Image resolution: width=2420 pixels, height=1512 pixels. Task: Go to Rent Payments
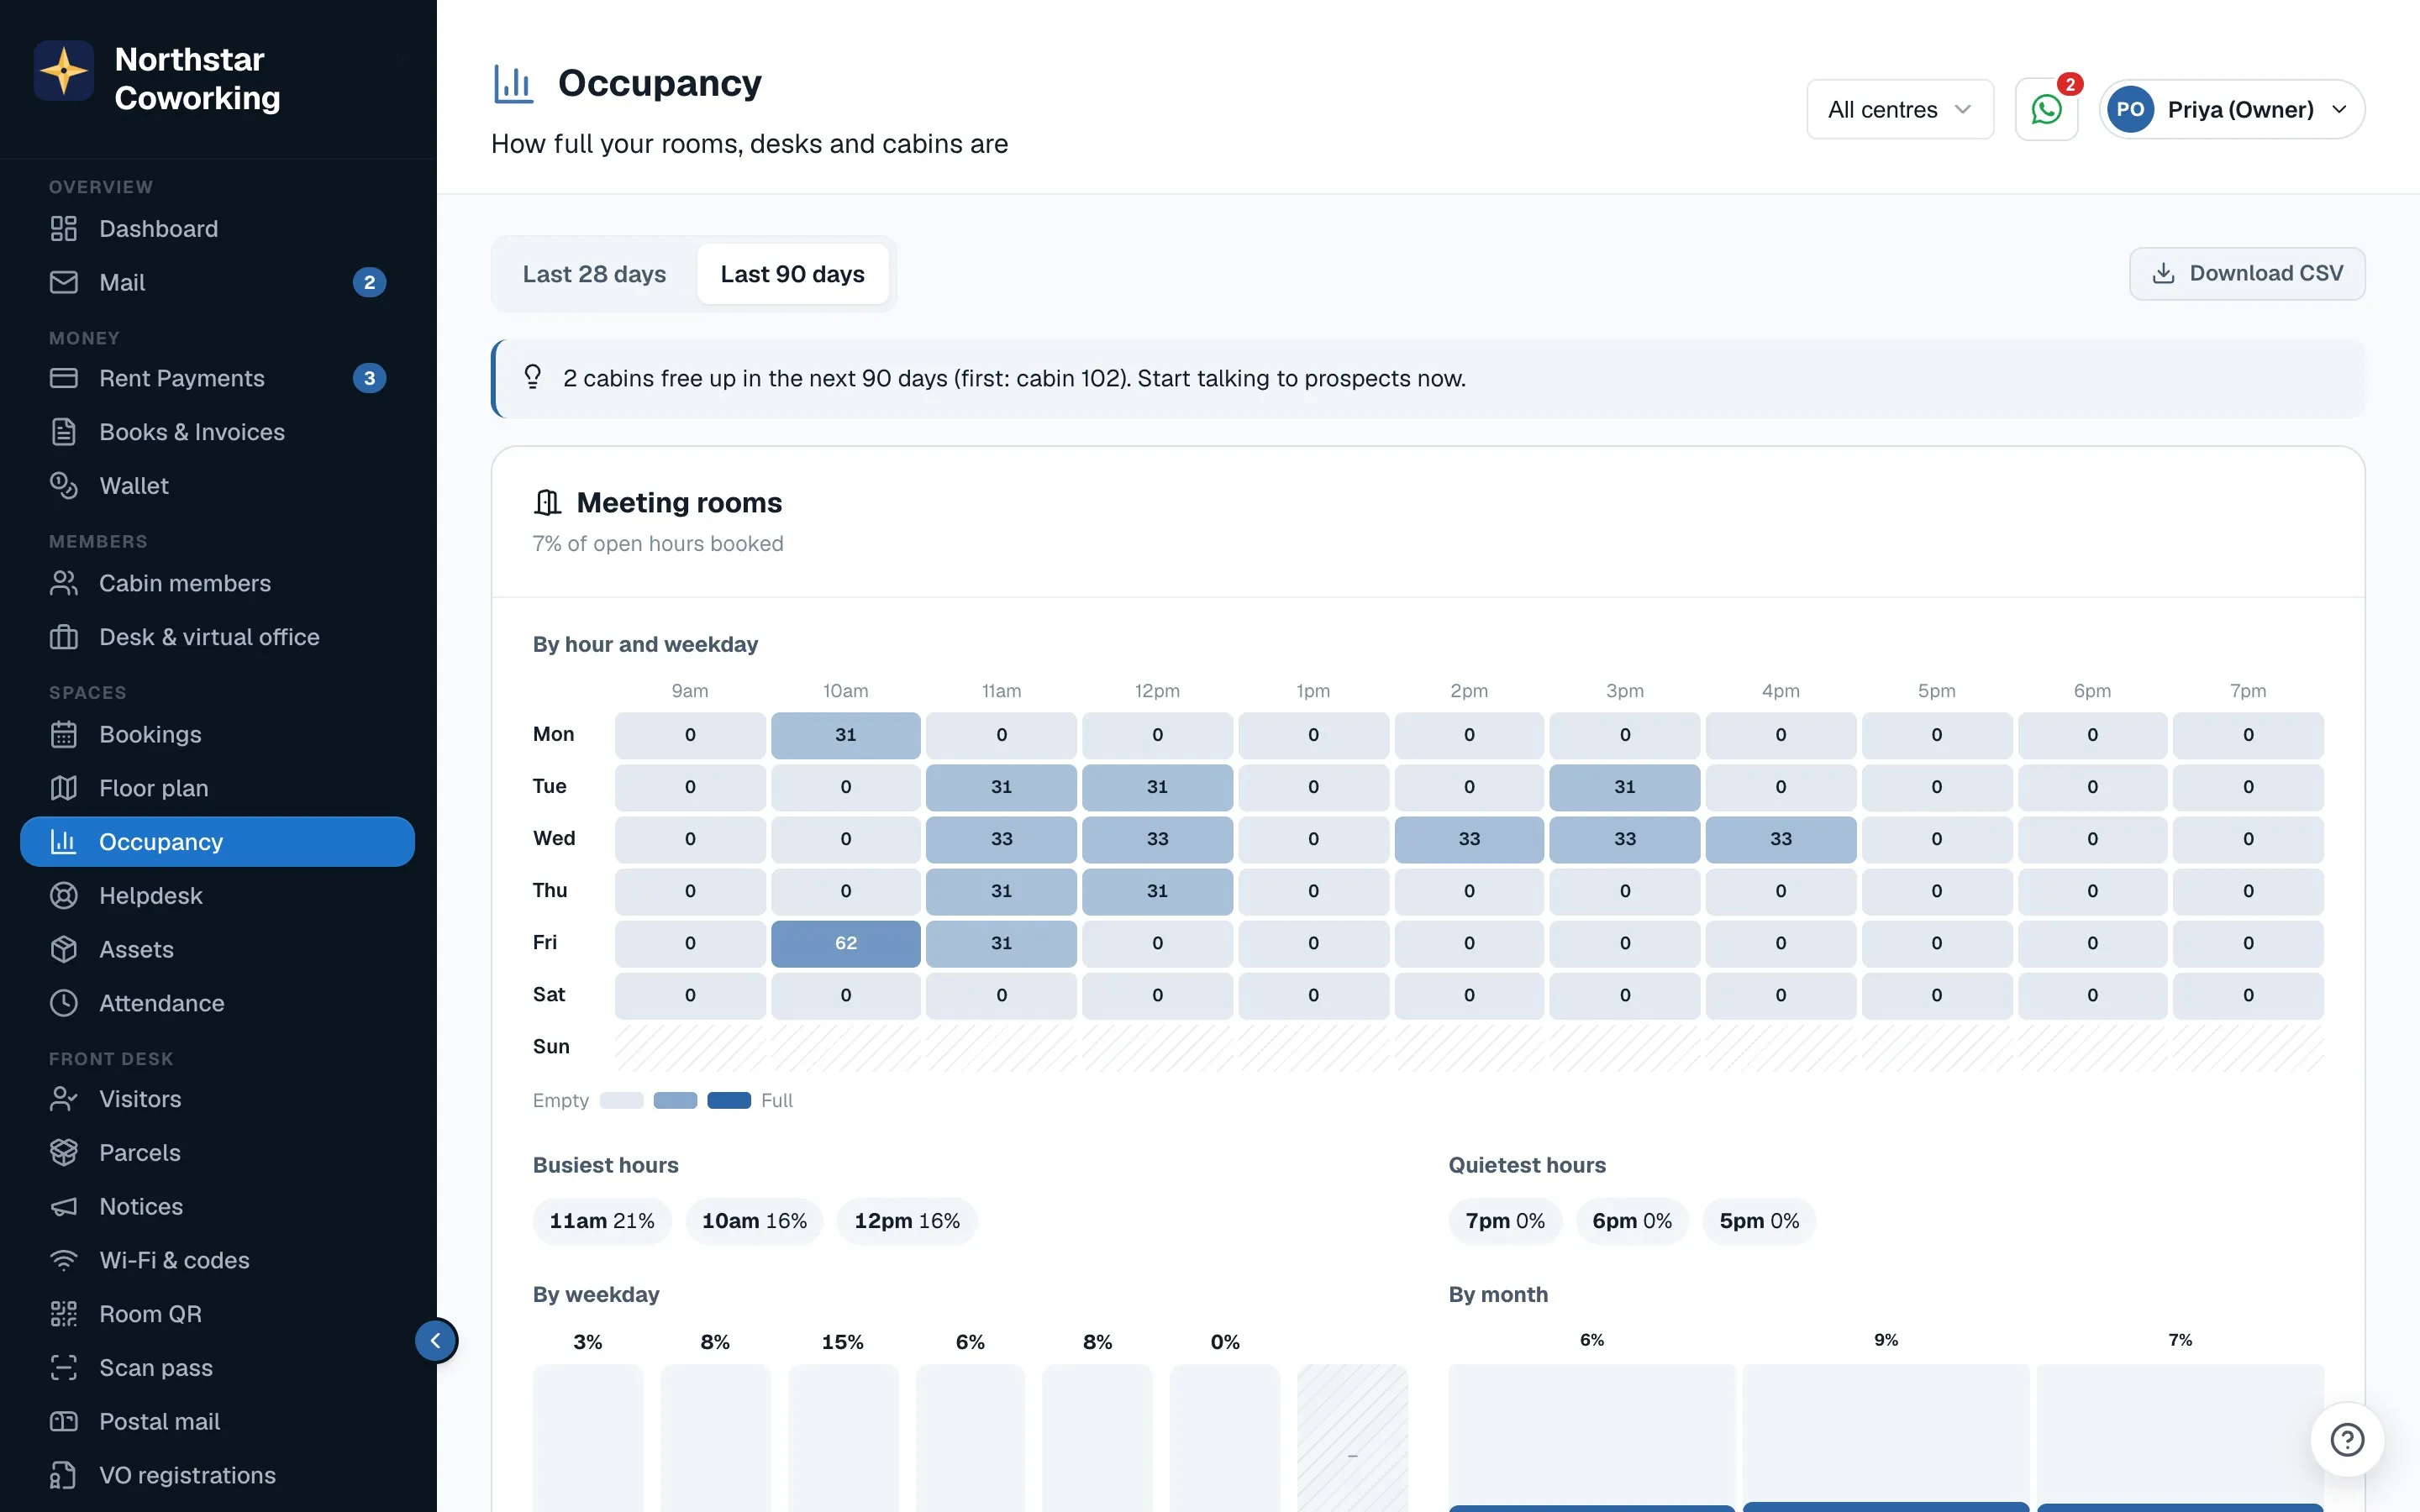tap(217, 378)
